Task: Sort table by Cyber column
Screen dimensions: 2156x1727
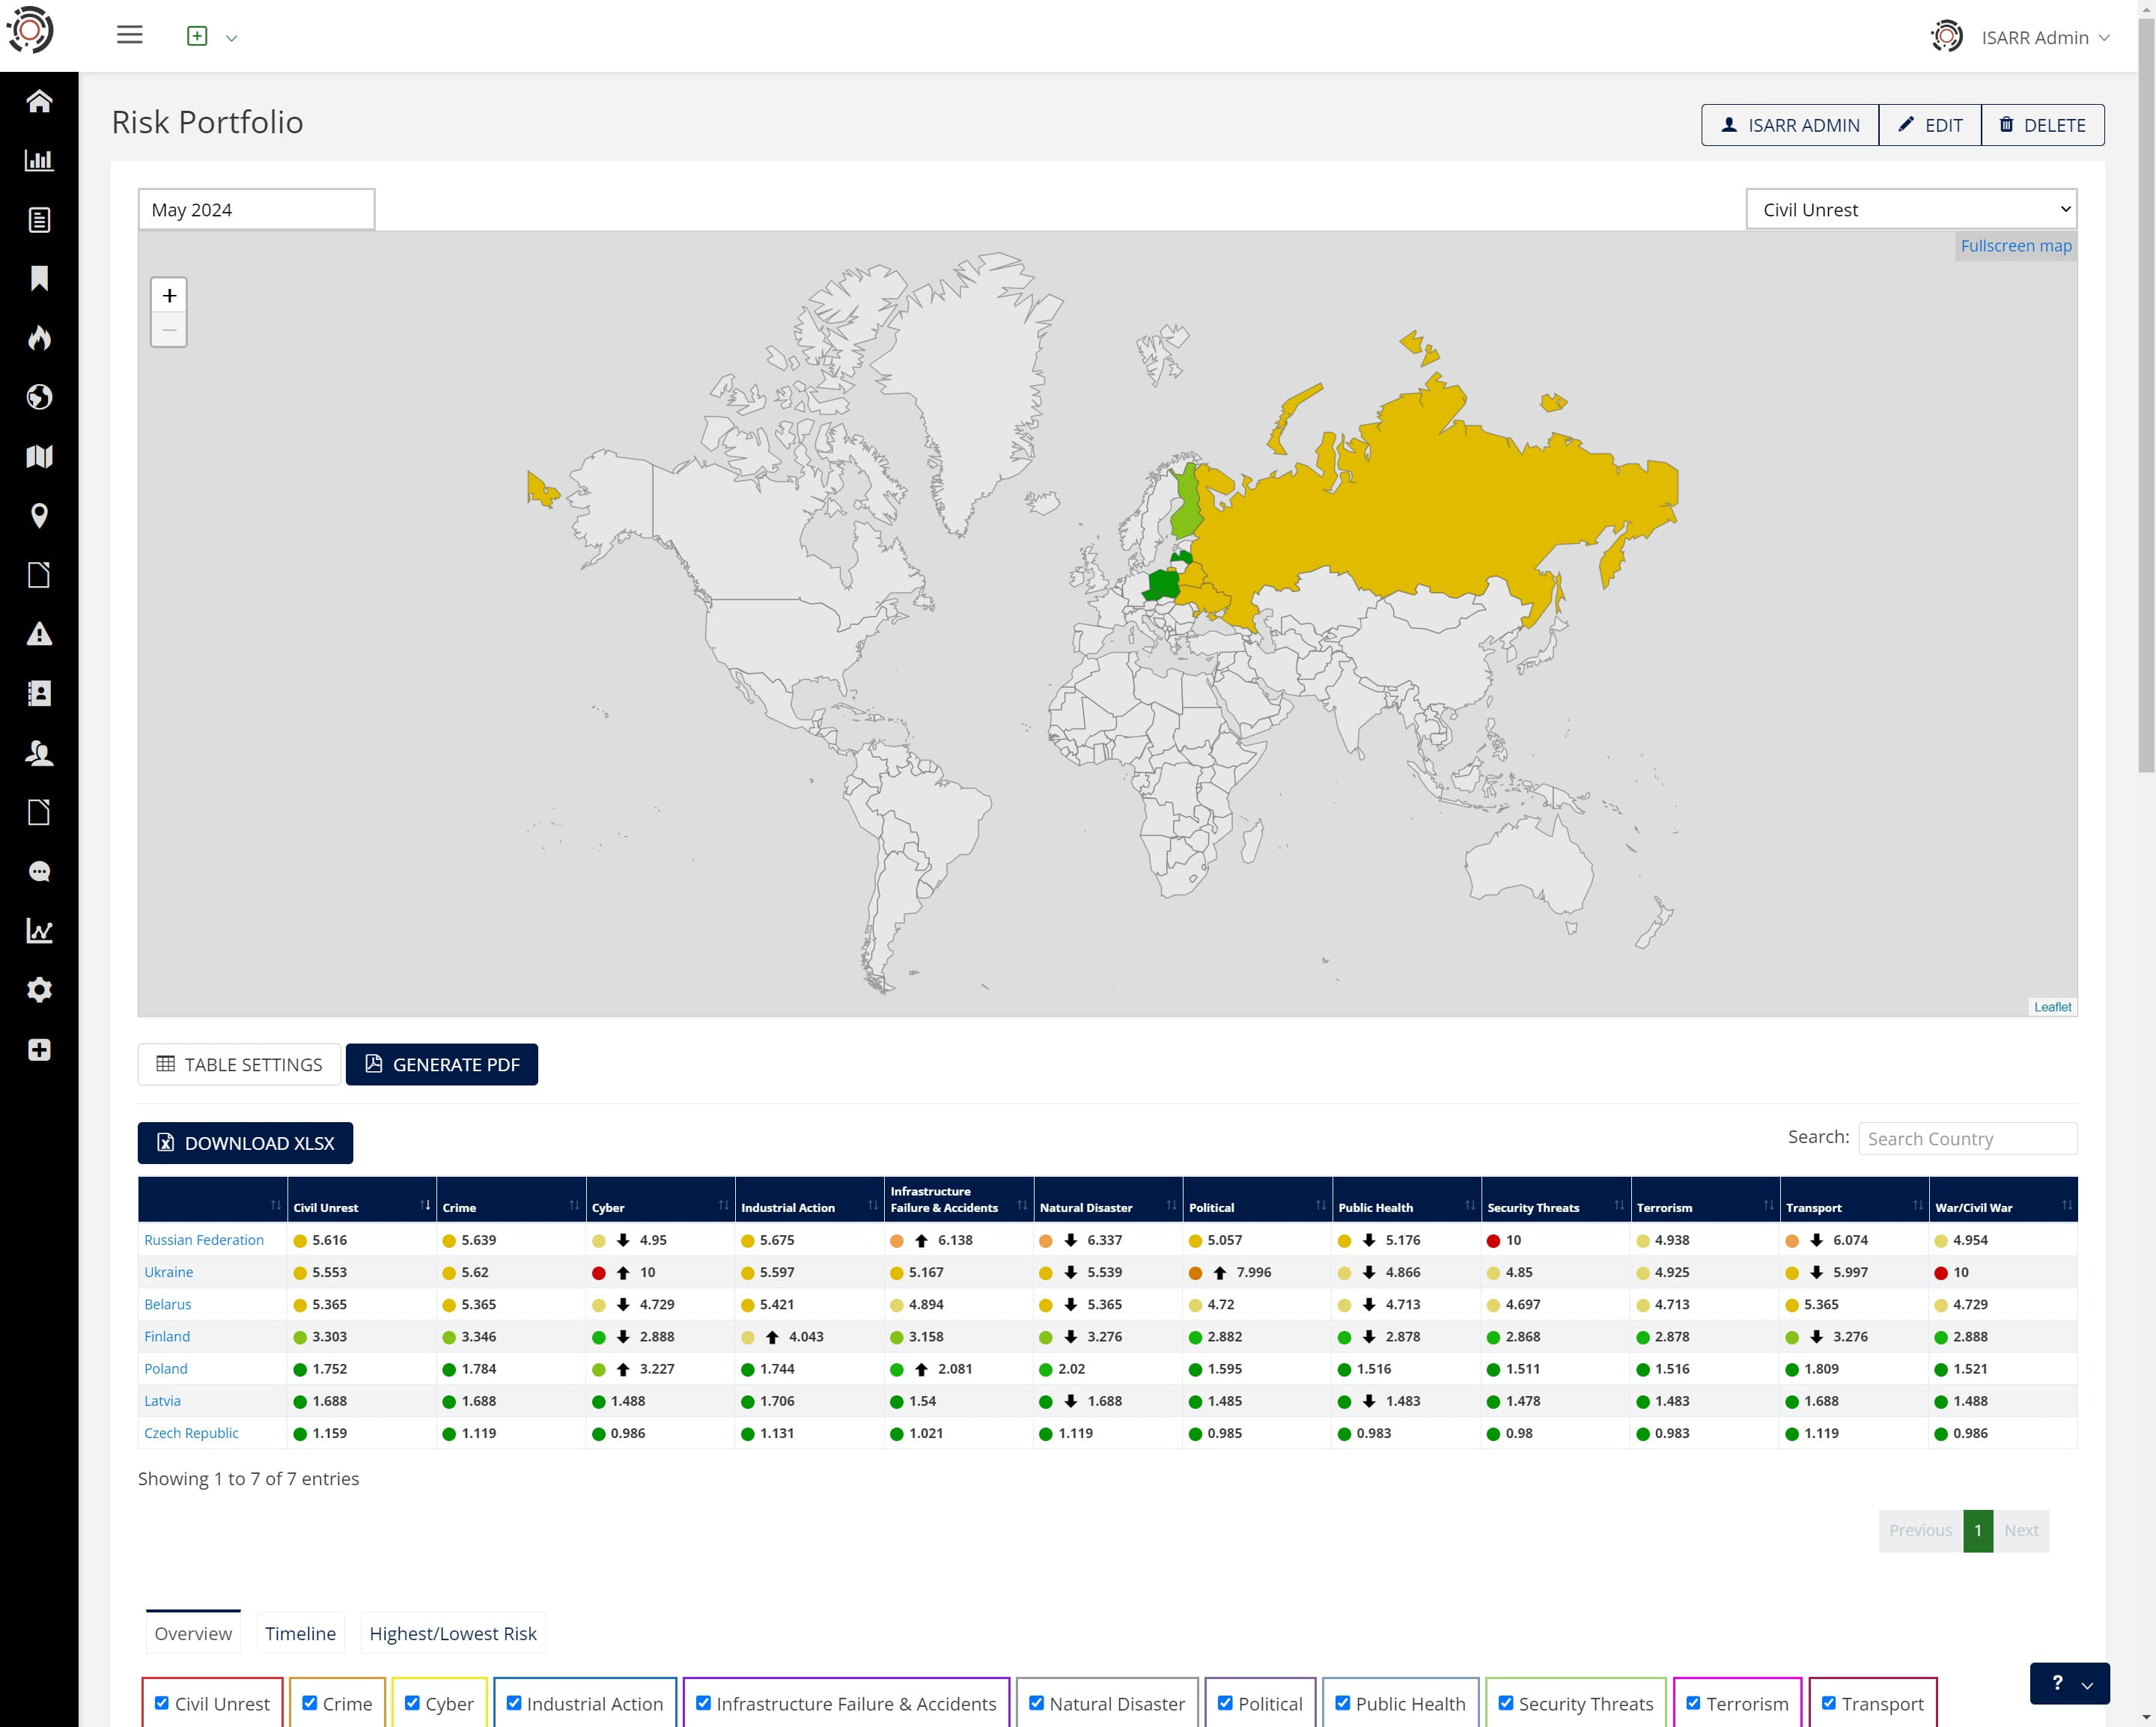Action: pyautogui.click(x=660, y=1200)
